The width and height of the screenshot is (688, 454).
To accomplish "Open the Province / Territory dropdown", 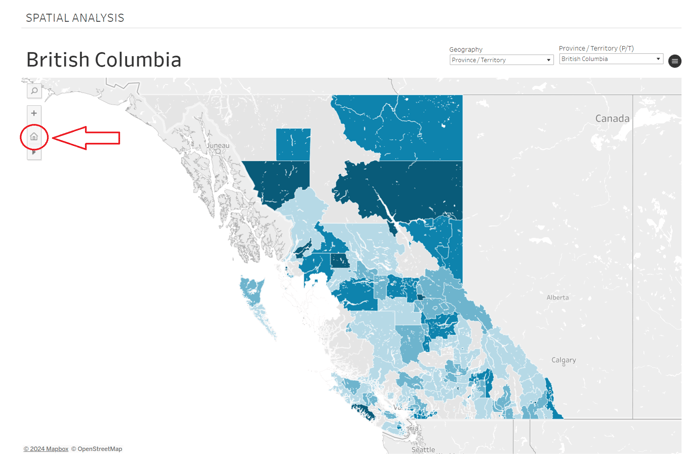I will click(610, 59).
